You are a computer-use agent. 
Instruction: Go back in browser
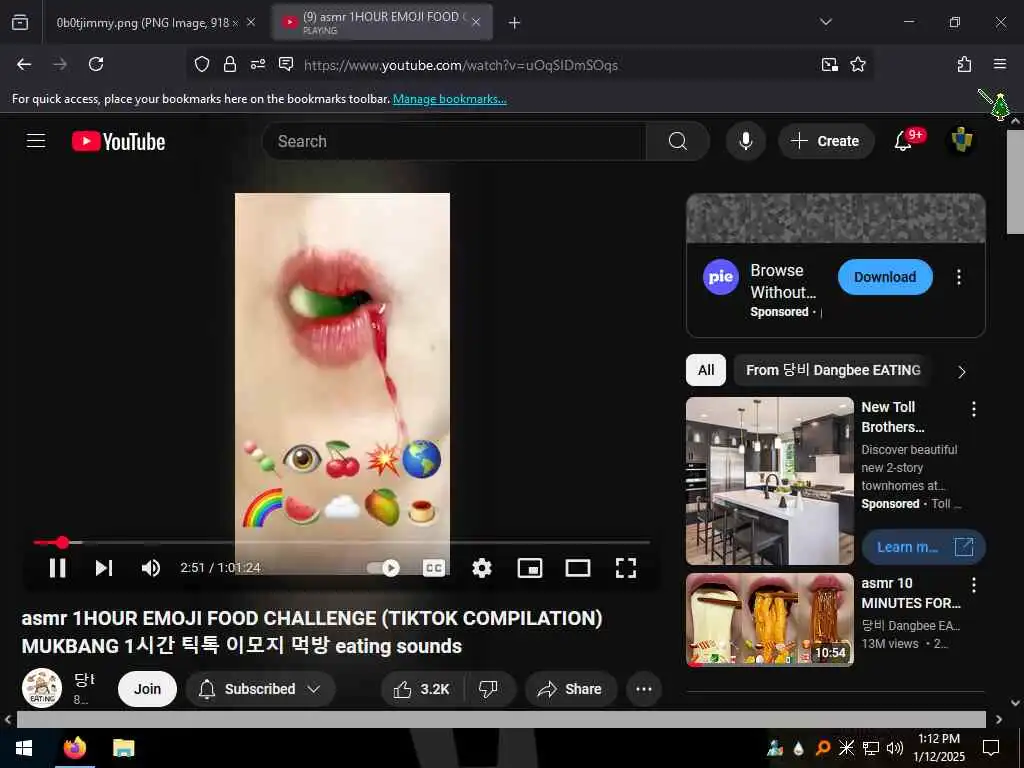[24, 64]
